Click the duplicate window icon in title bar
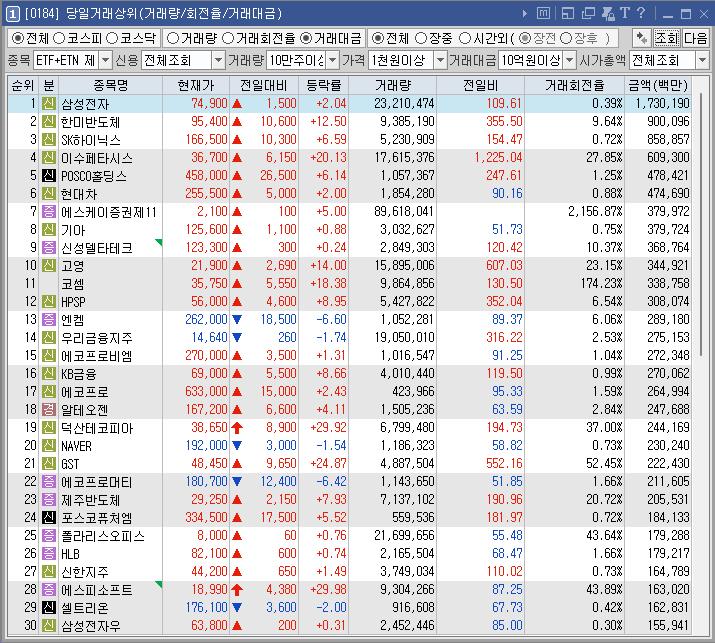Image resolution: width=715 pixels, height=643 pixels. (x=588, y=14)
